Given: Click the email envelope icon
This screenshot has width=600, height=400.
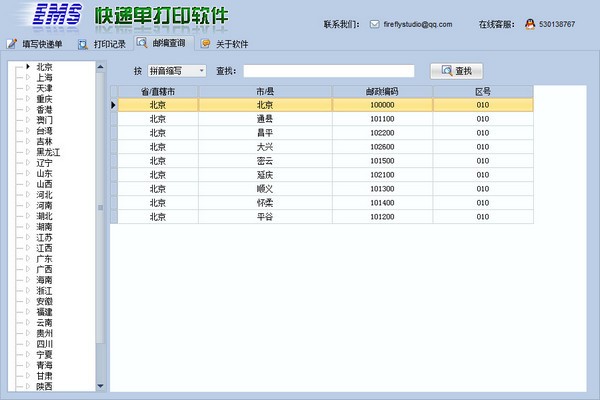Looking at the screenshot, I should (x=374, y=24).
